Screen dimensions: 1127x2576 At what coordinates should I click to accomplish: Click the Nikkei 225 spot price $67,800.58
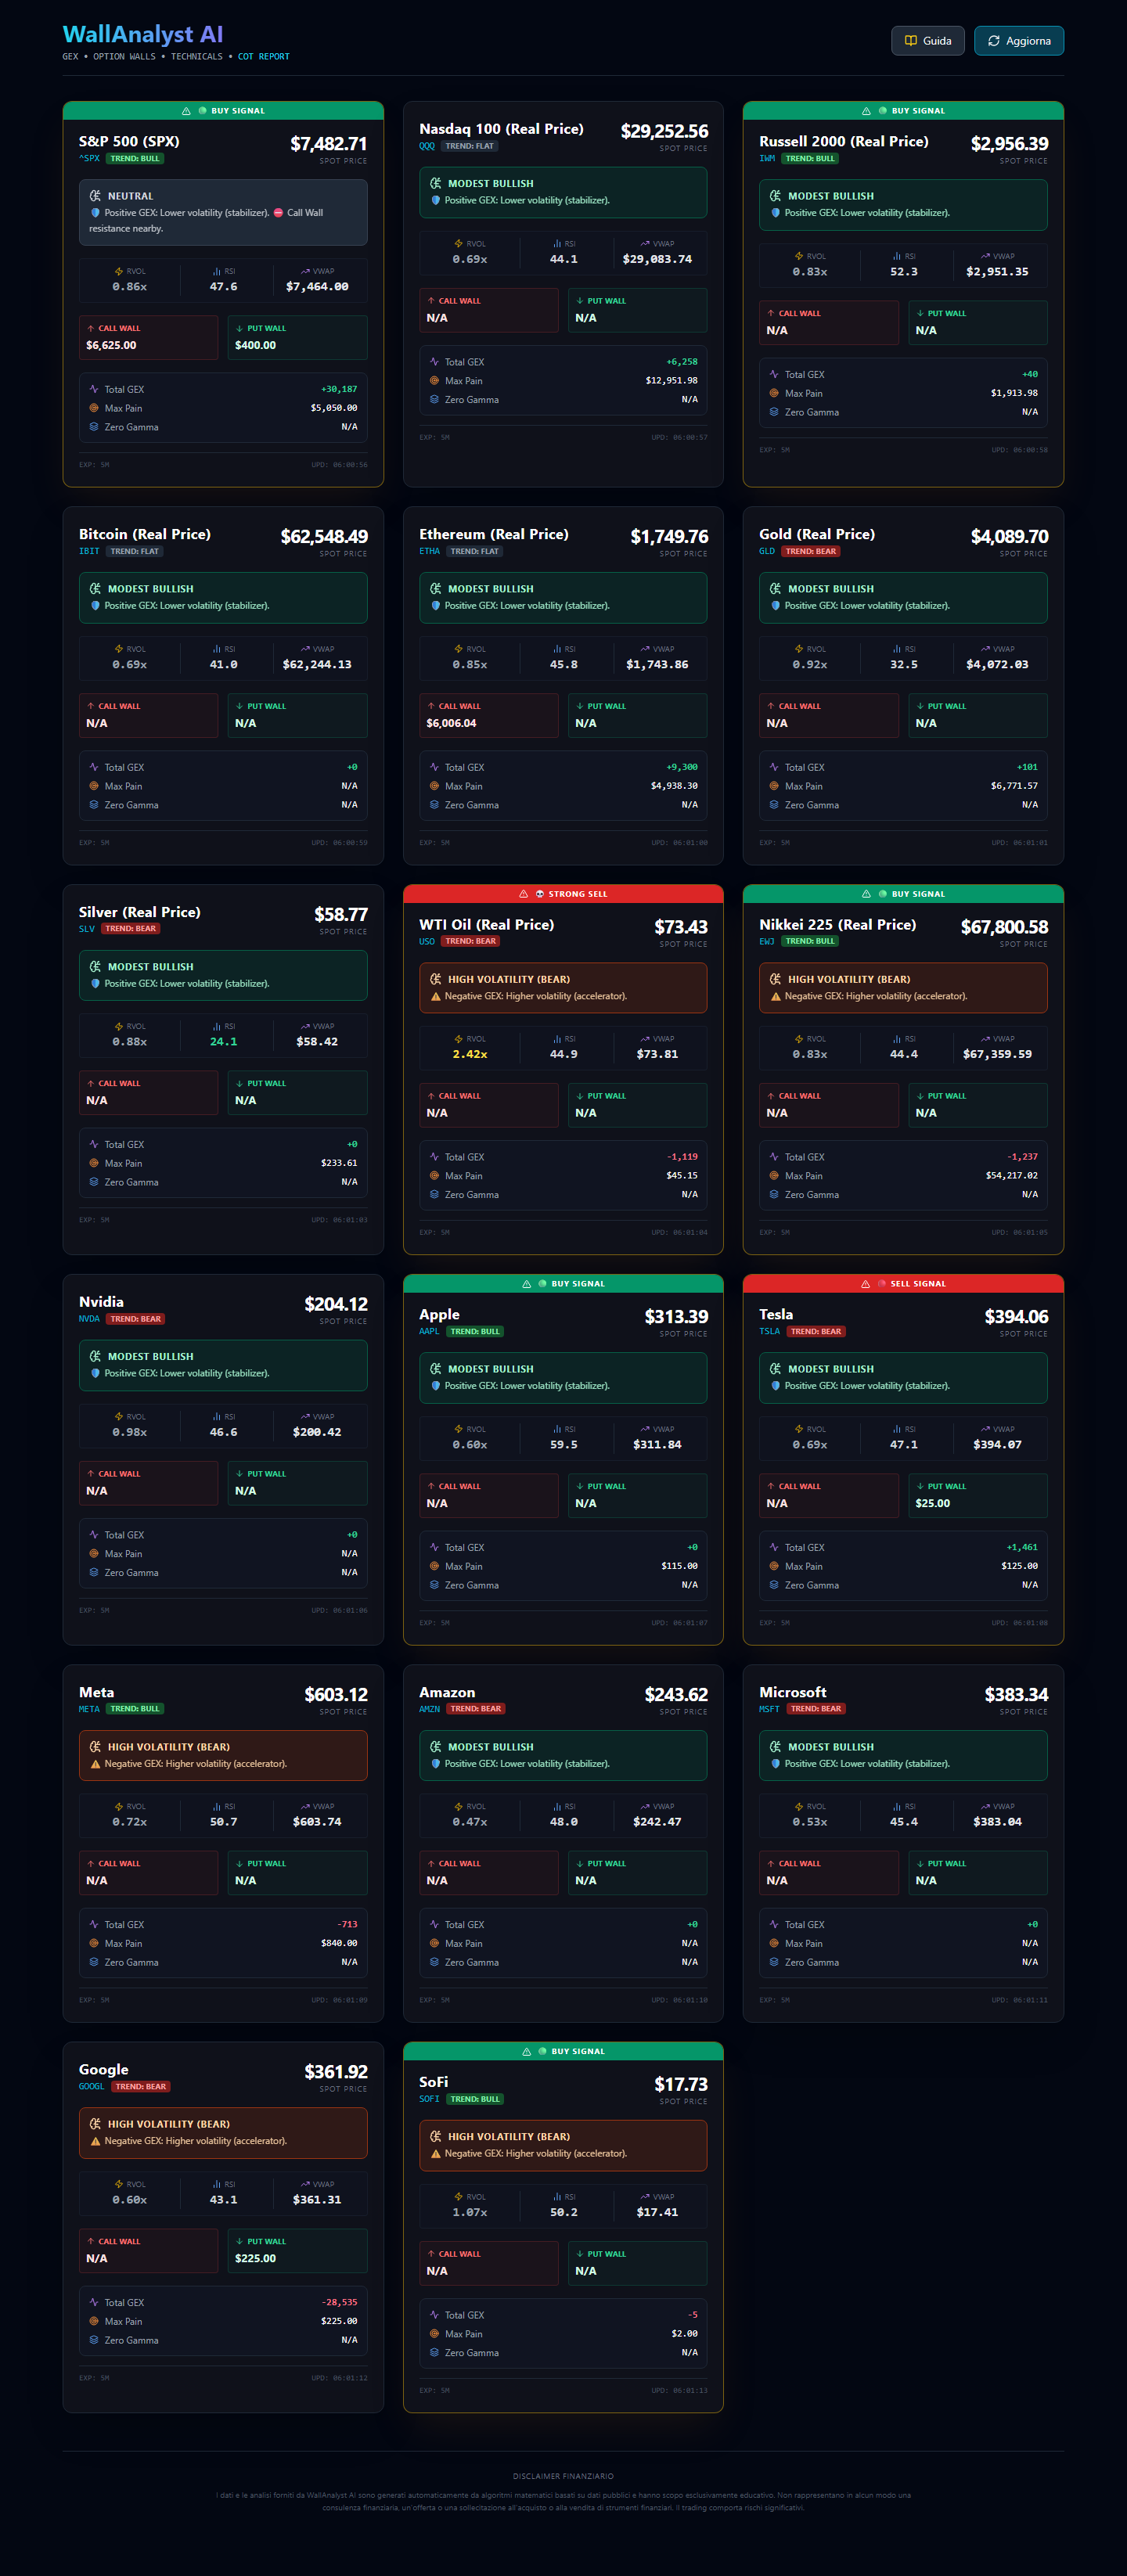pos(1004,927)
